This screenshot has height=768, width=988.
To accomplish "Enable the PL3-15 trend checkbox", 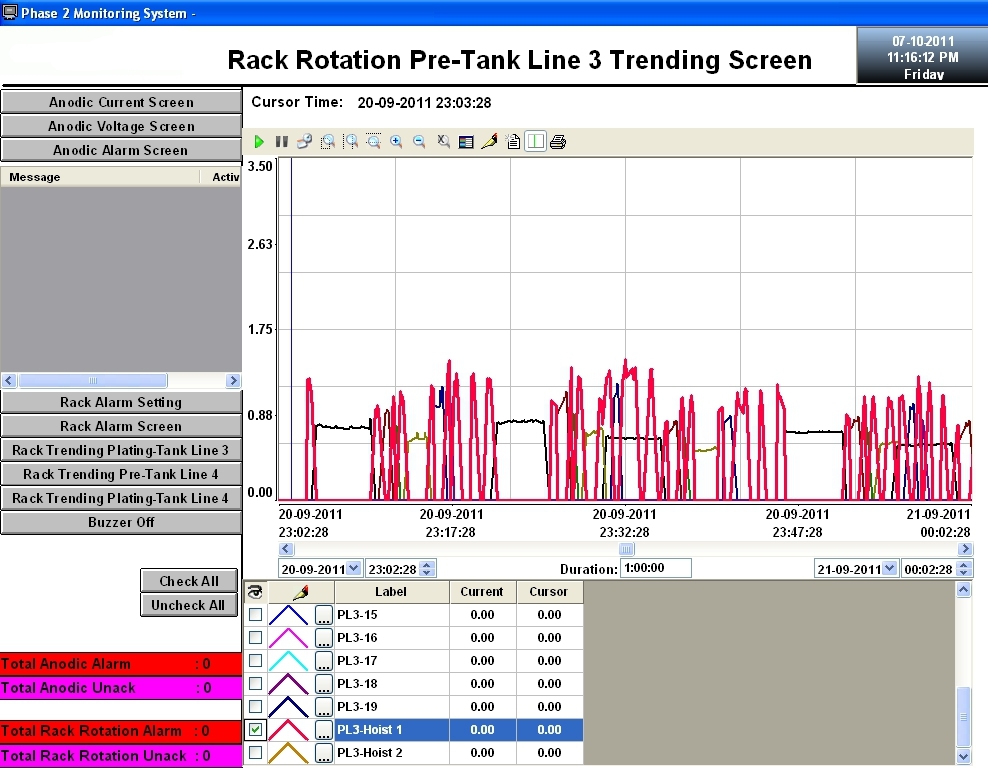I will [x=255, y=614].
